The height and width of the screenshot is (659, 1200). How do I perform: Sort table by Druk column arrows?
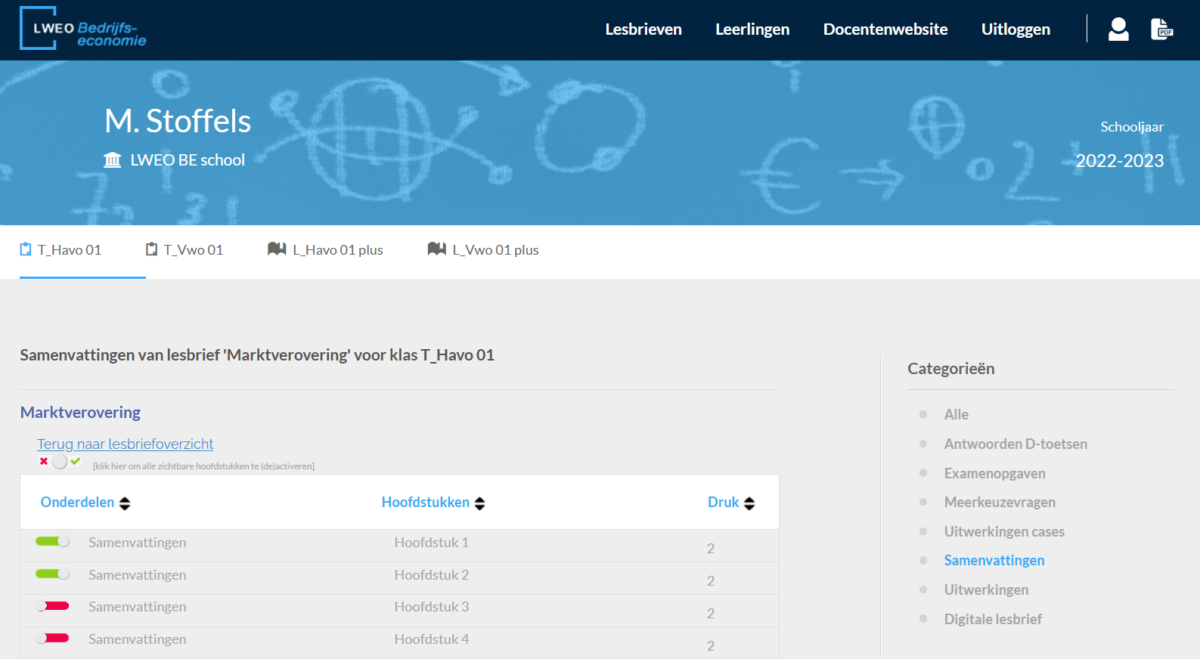point(749,503)
